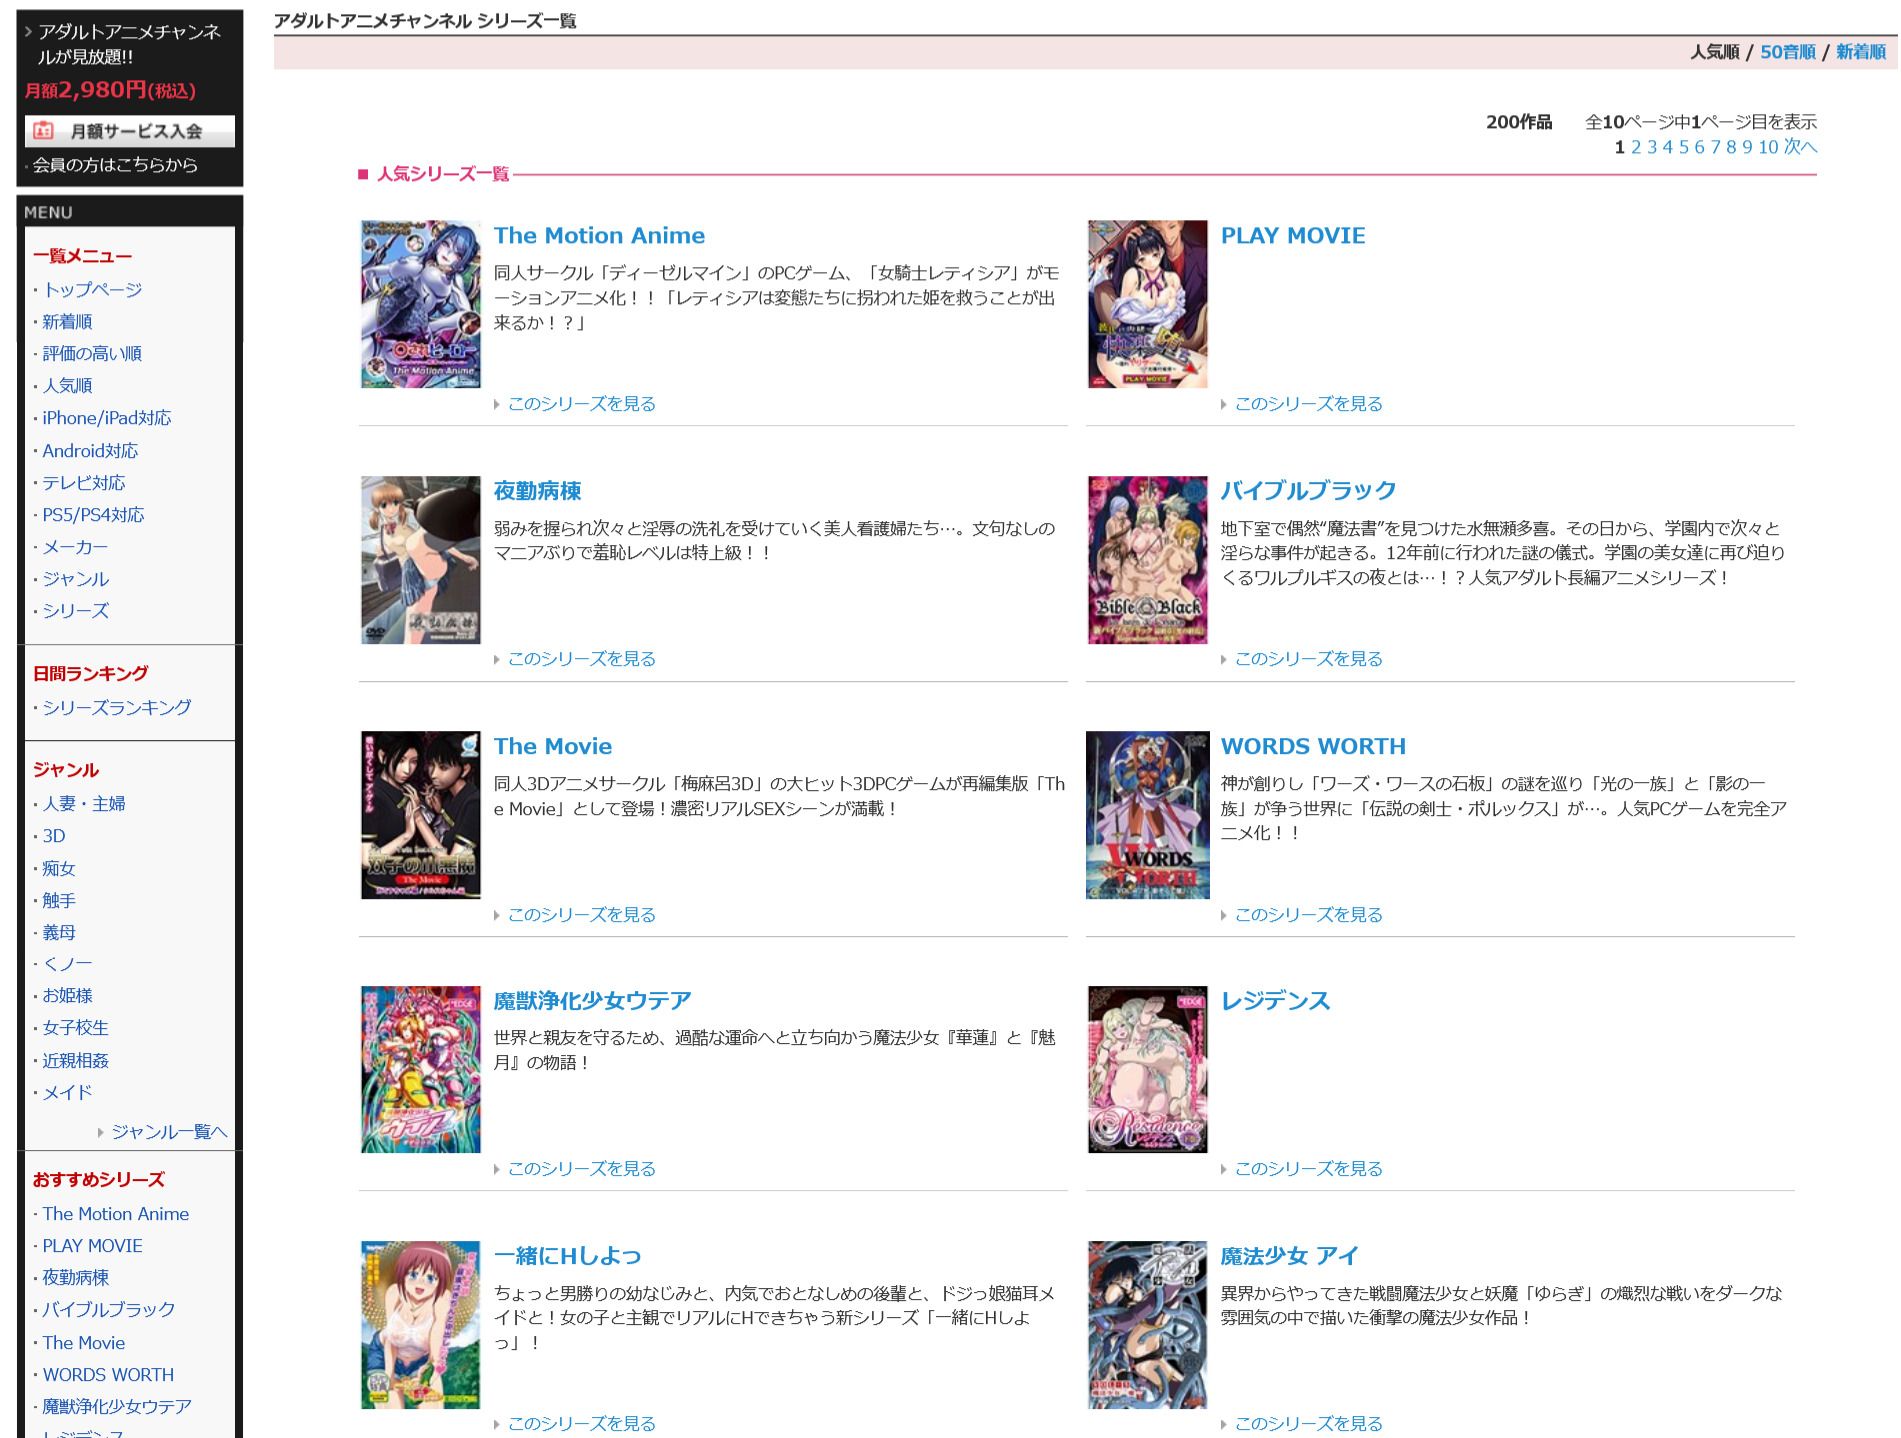Click The Movie cover thumbnail
Image resolution: width=1901 pixels, height=1438 pixels.
421,815
